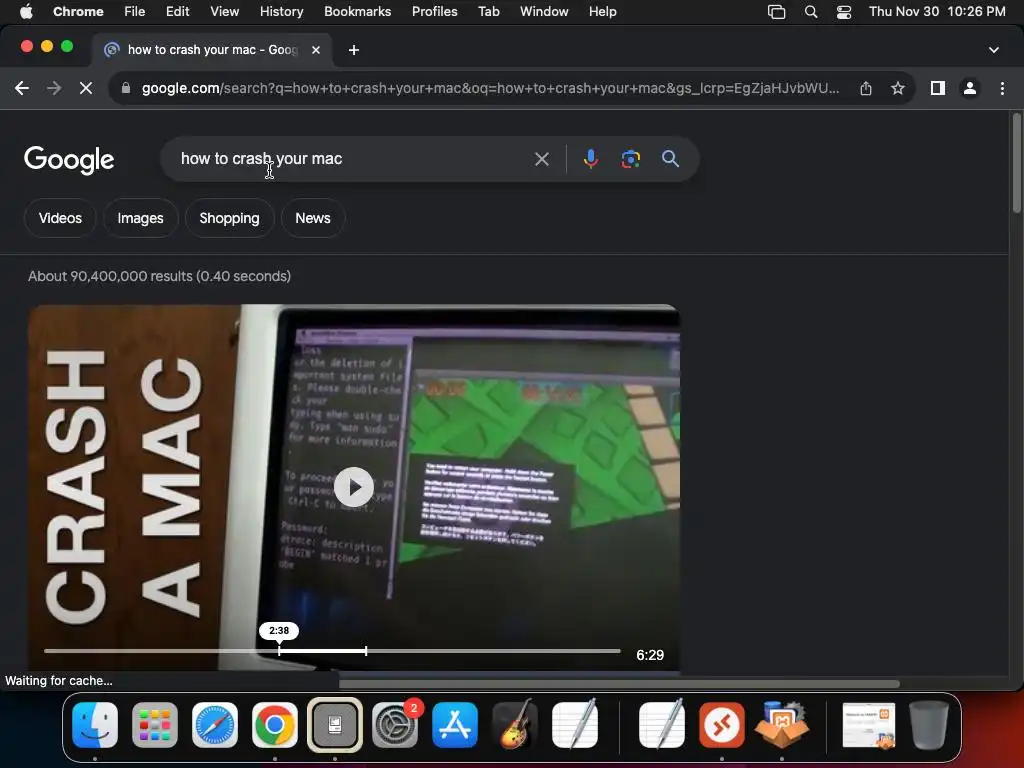Click into the Google search input field
Screen dimensions: 1024x768
tap(353, 159)
